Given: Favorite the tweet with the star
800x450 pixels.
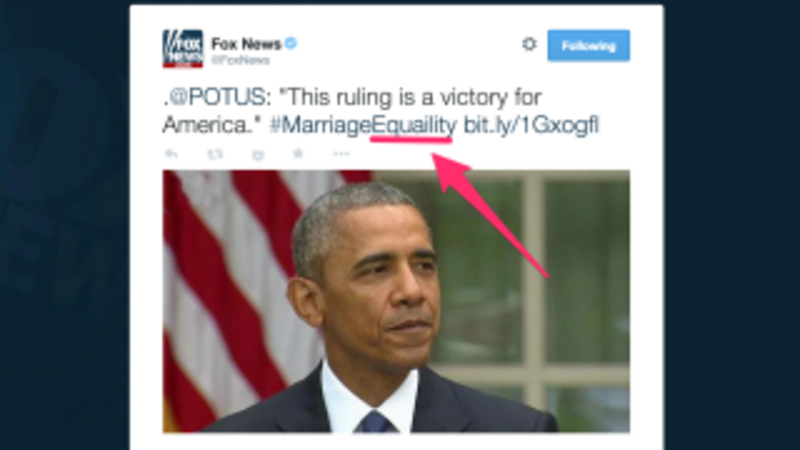Looking at the screenshot, I should (298, 153).
